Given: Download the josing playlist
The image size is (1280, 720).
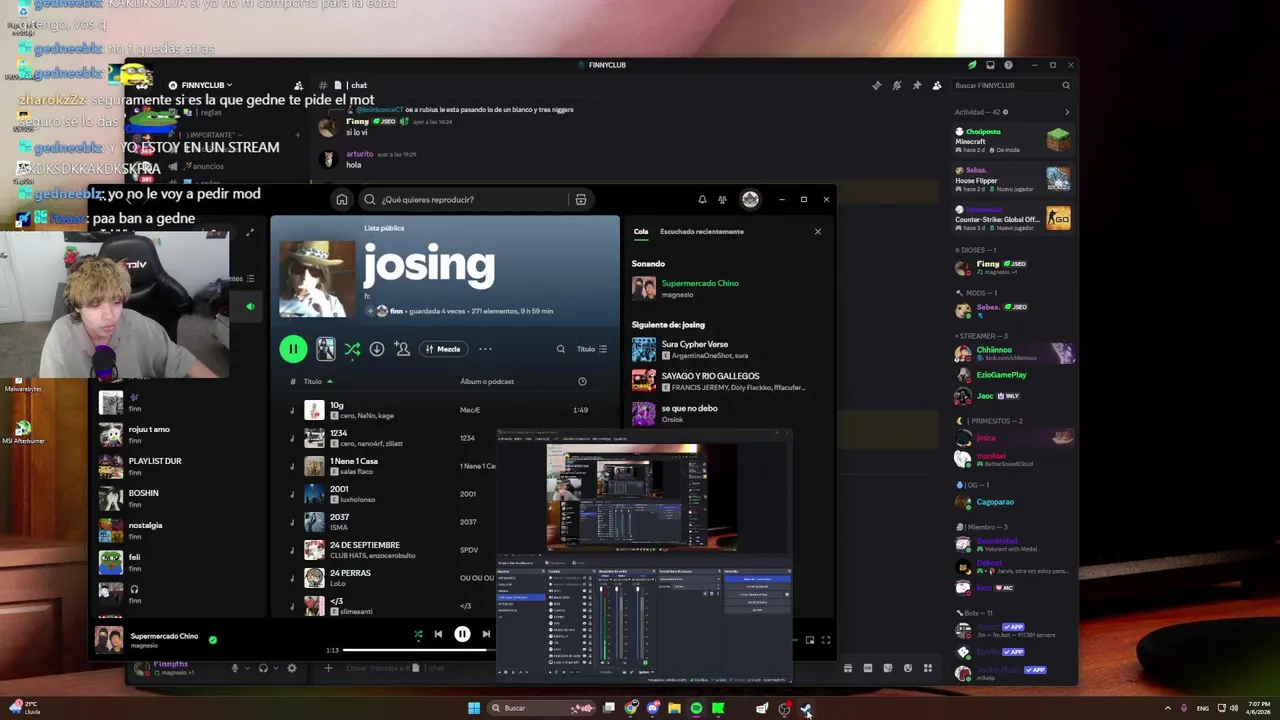Looking at the screenshot, I should click(377, 349).
